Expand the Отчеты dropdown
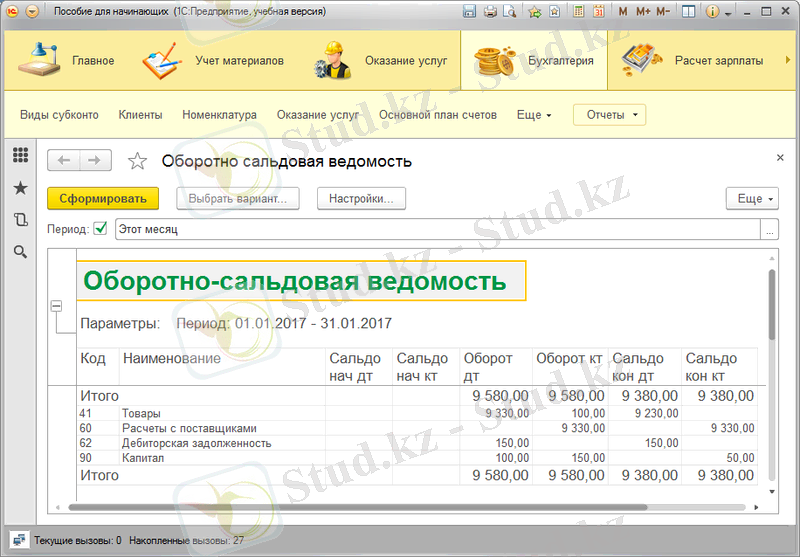The height and width of the screenshot is (557, 800). coord(609,115)
